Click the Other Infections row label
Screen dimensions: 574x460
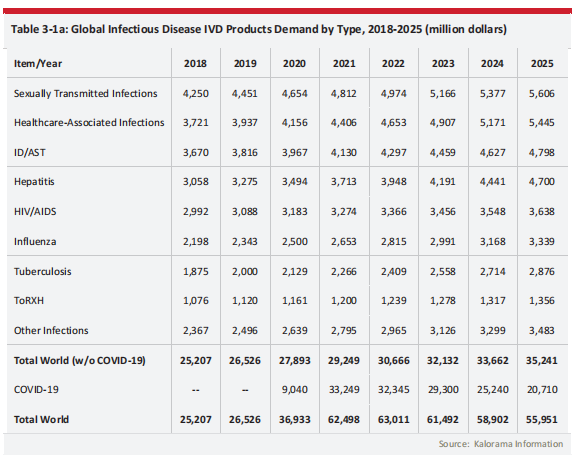51,330
